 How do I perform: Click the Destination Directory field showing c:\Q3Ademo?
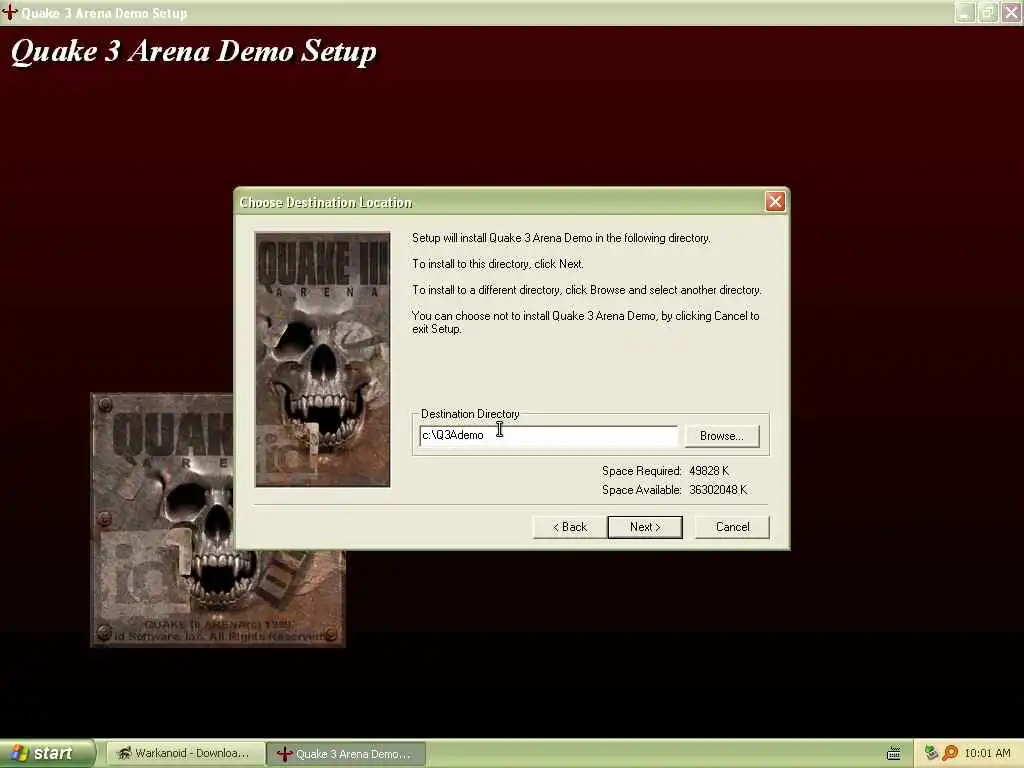coord(549,436)
